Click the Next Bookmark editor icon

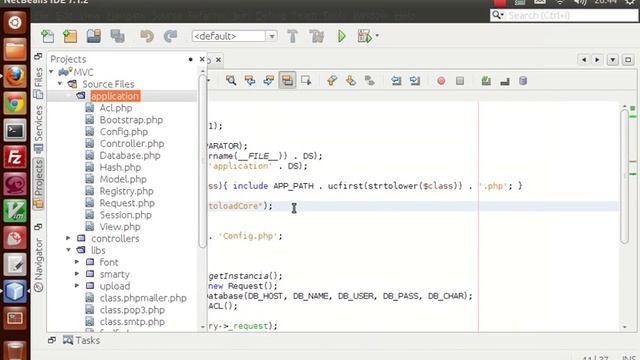(x=351, y=80)
